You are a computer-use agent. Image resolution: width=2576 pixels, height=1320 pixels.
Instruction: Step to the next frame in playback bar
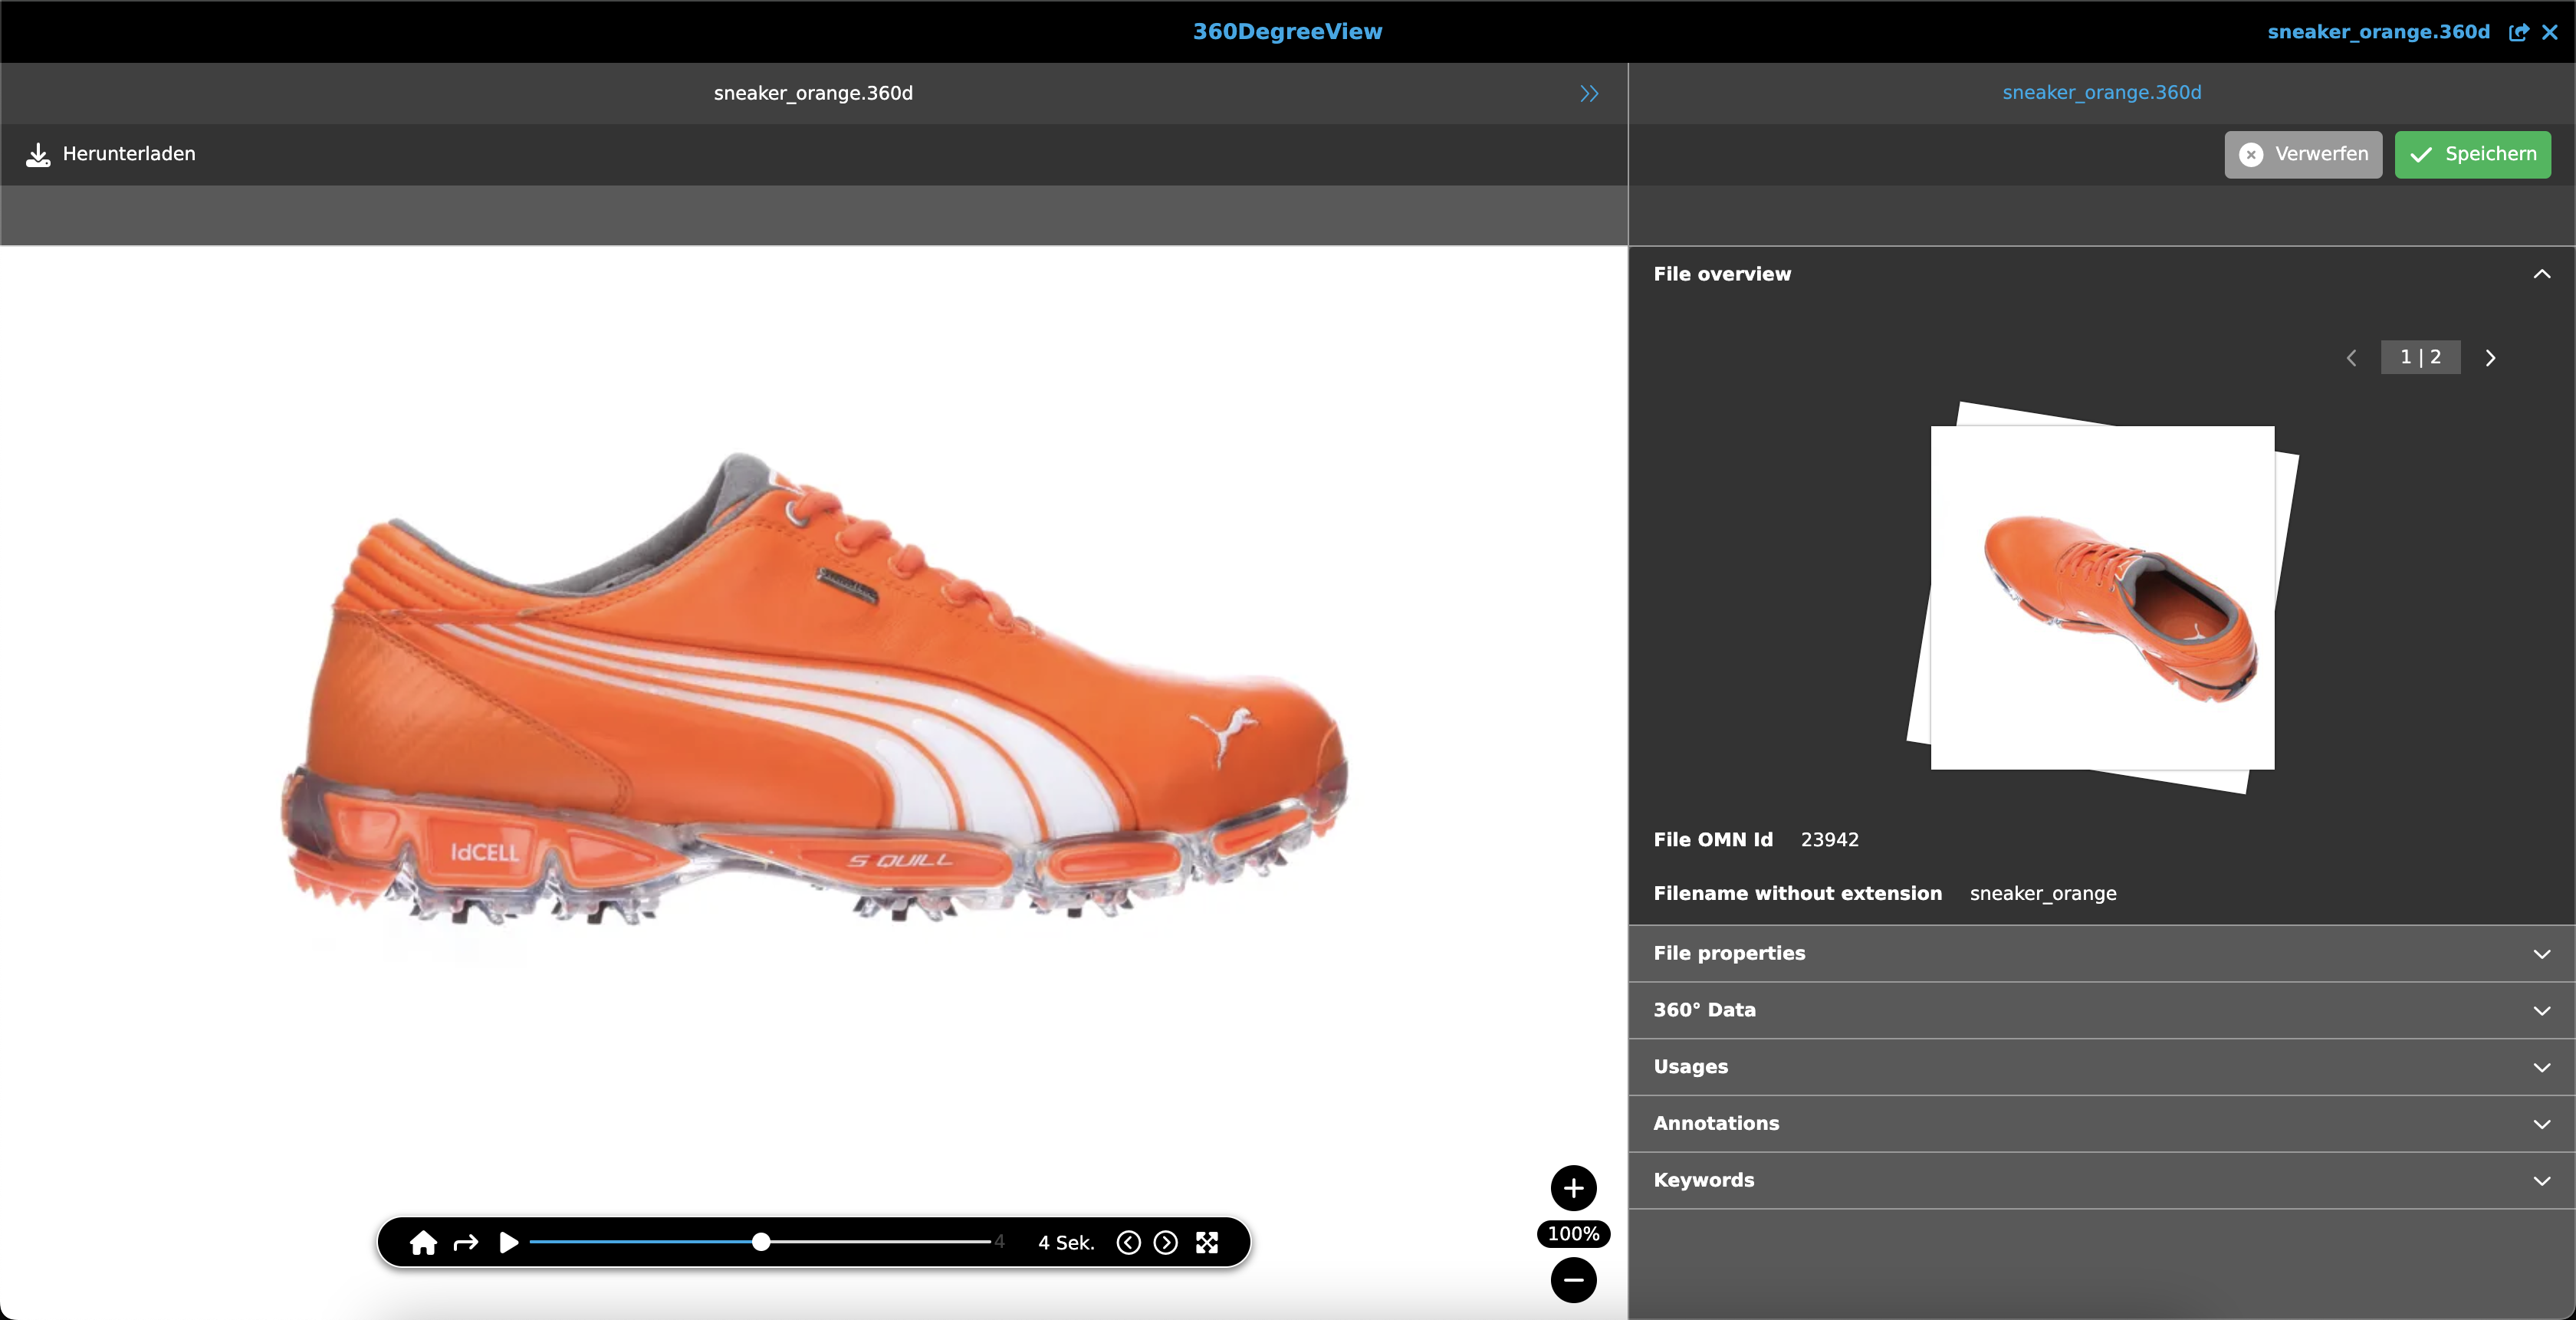[x=1165, y=1242]
